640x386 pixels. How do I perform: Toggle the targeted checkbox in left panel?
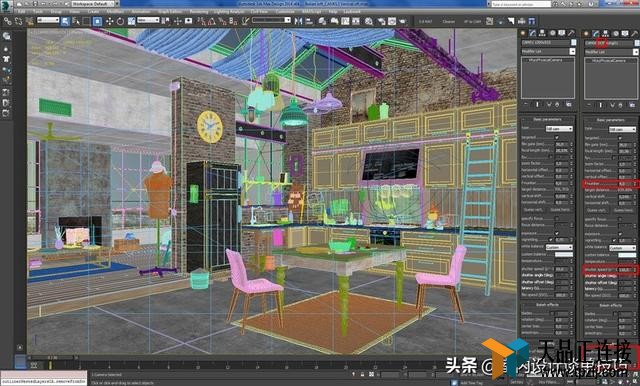click(x=556, y=138)
